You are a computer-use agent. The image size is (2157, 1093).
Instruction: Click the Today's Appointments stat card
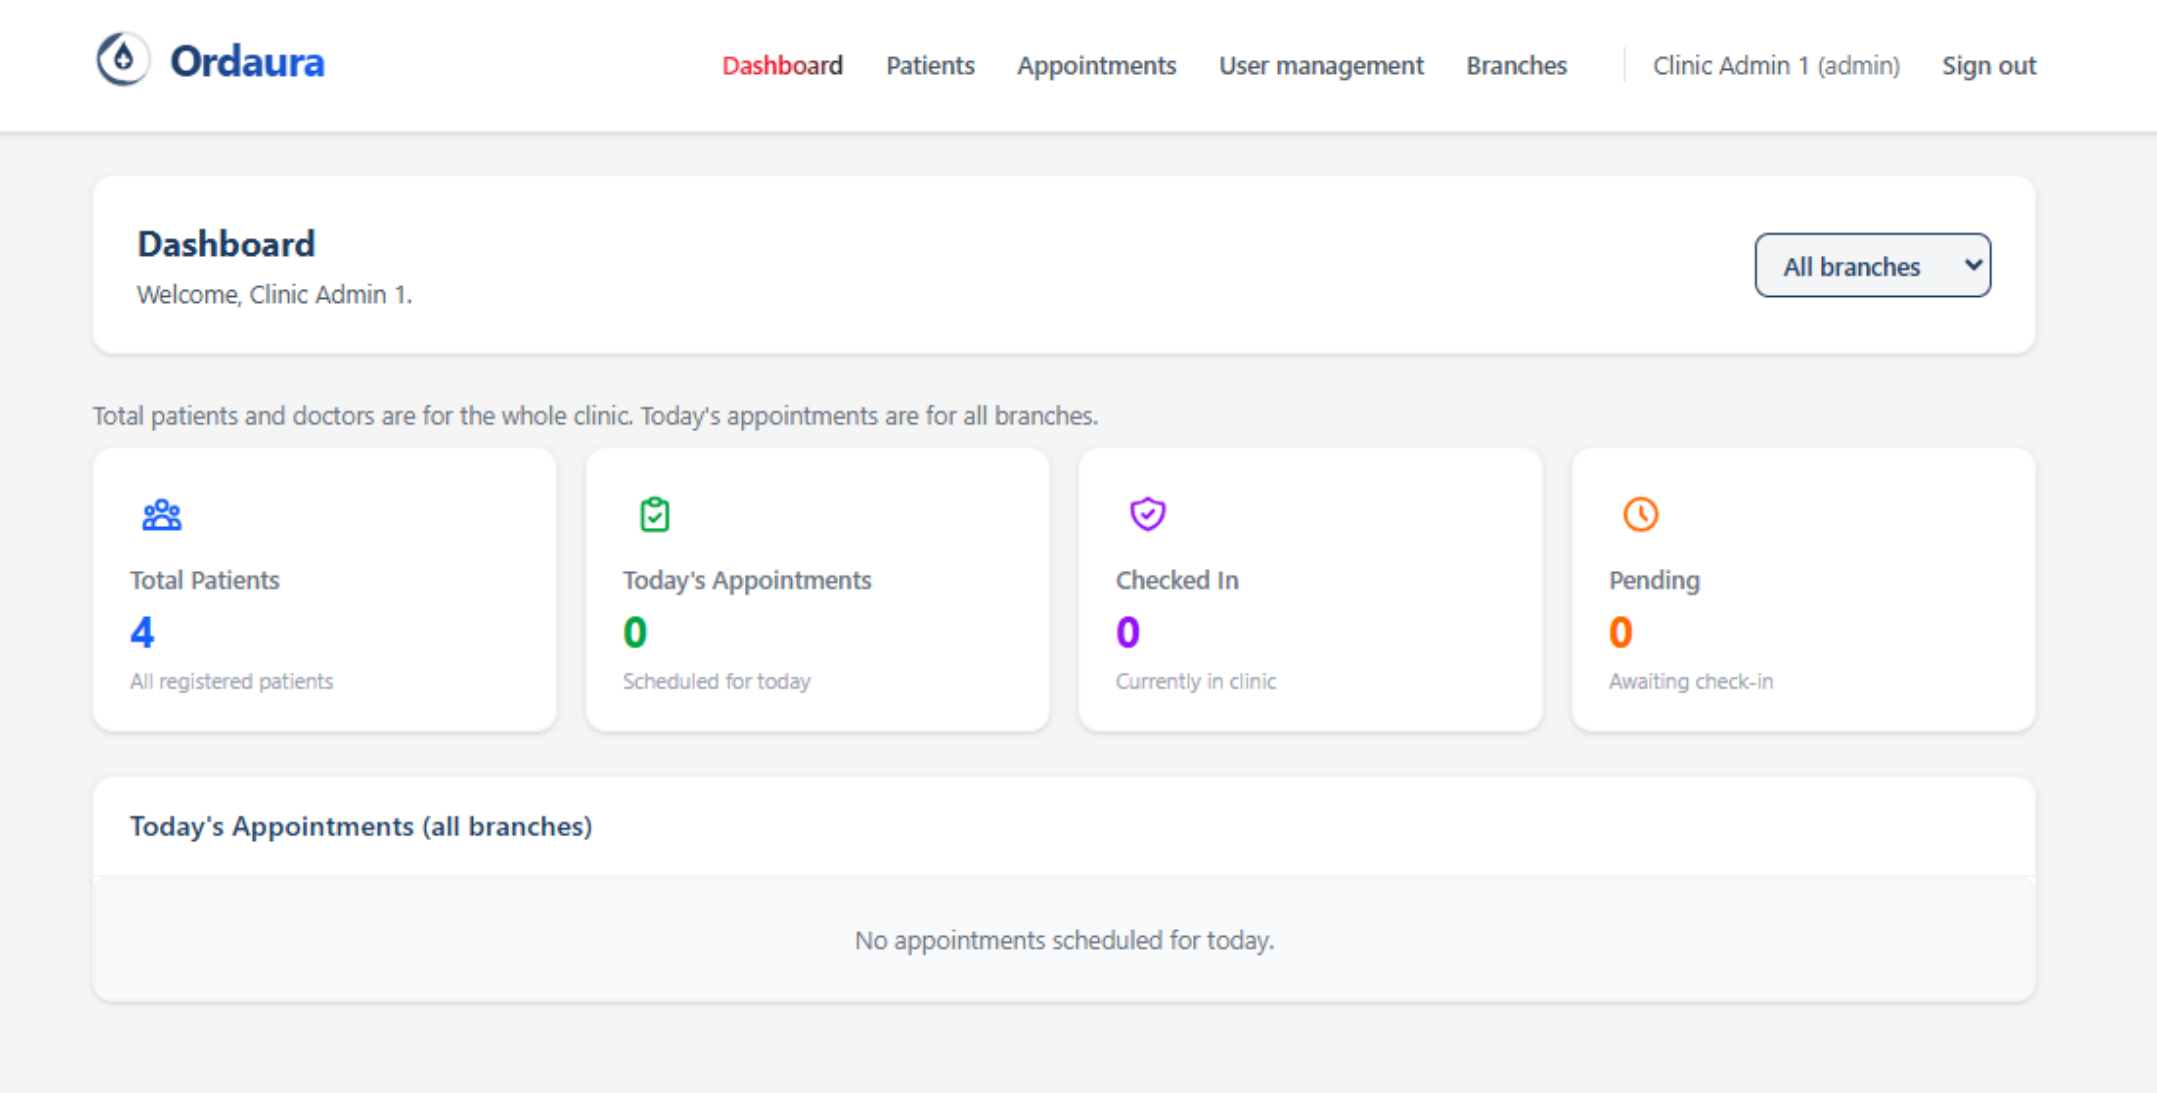[817, 590]
